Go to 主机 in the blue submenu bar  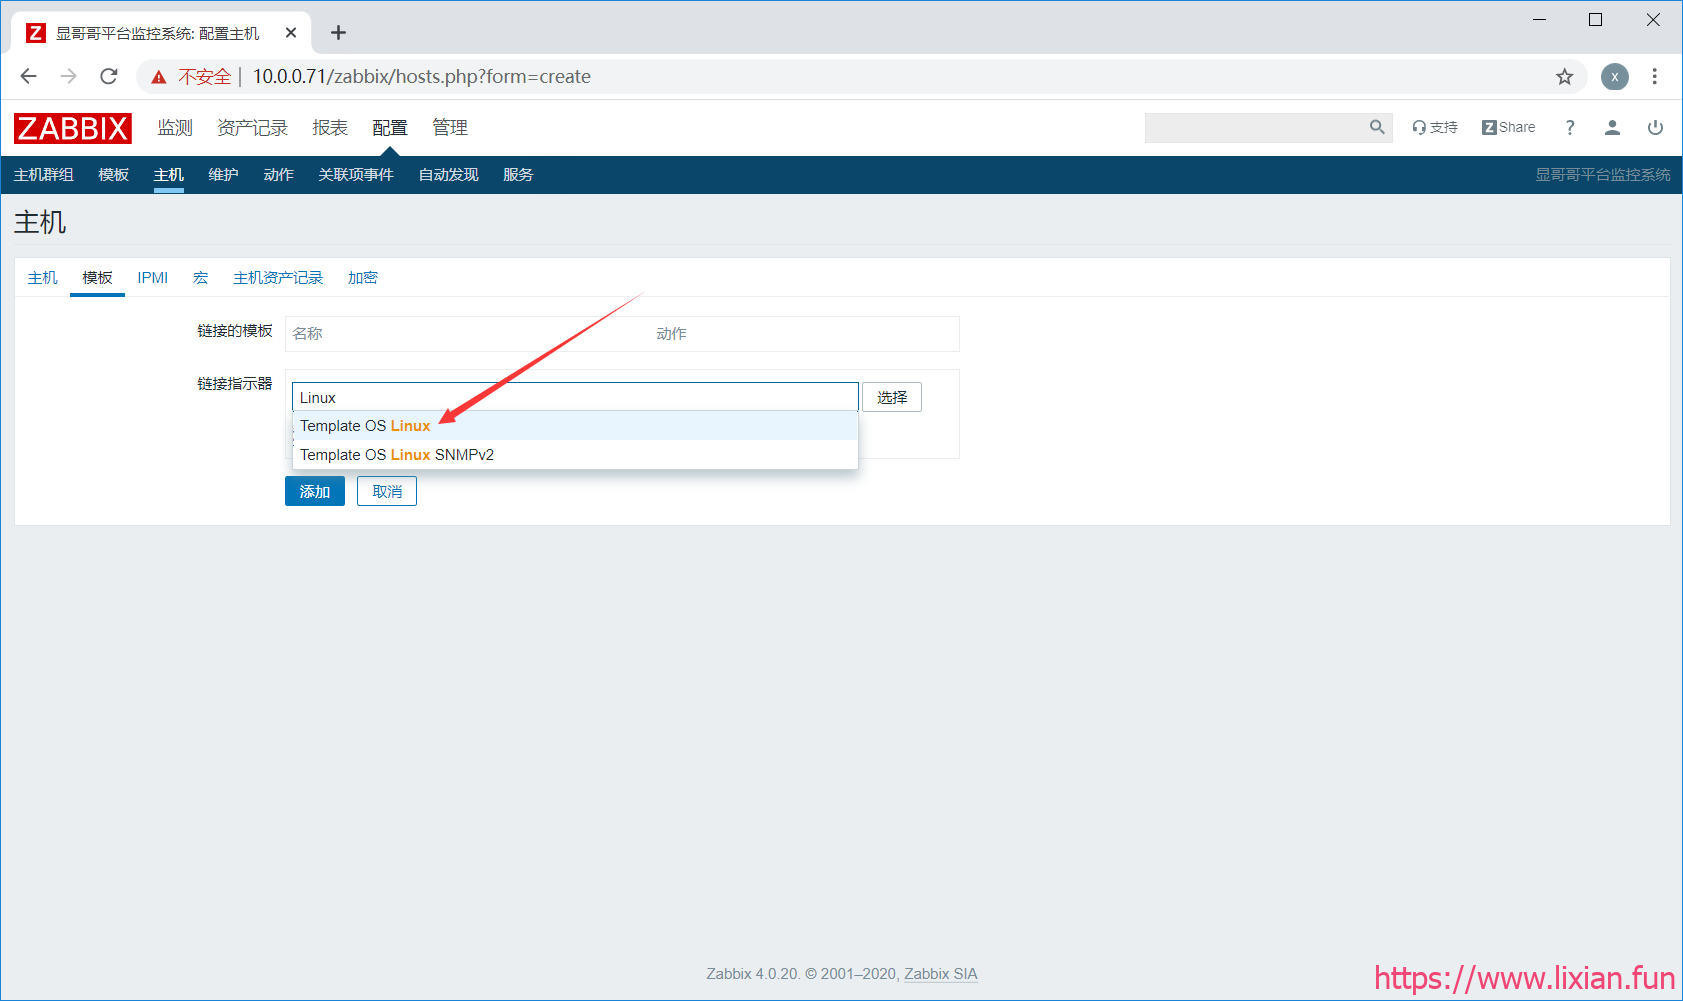[169, 175]
